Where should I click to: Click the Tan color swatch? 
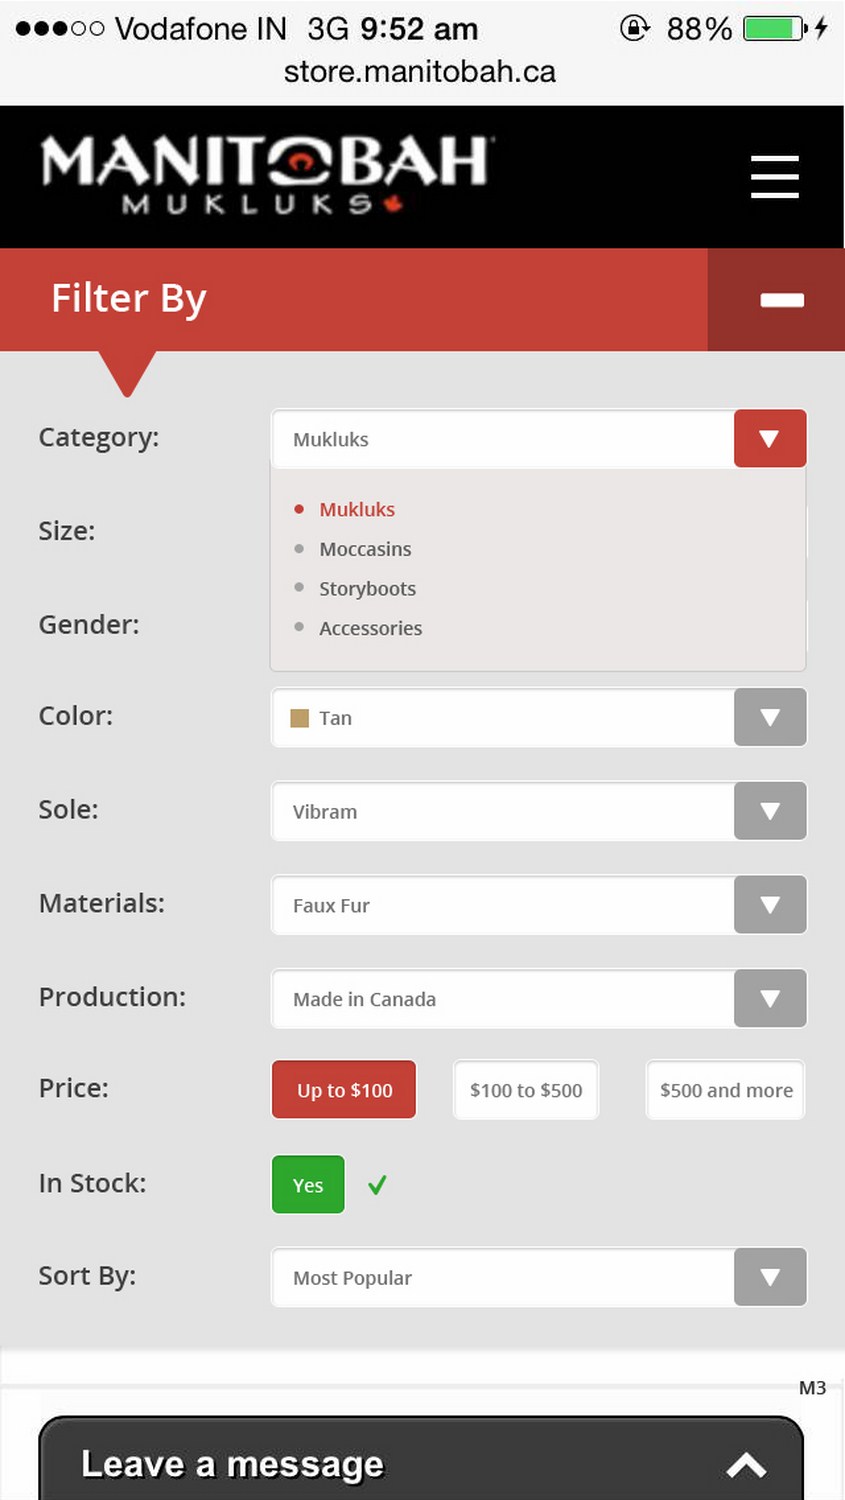click(299, 718)
